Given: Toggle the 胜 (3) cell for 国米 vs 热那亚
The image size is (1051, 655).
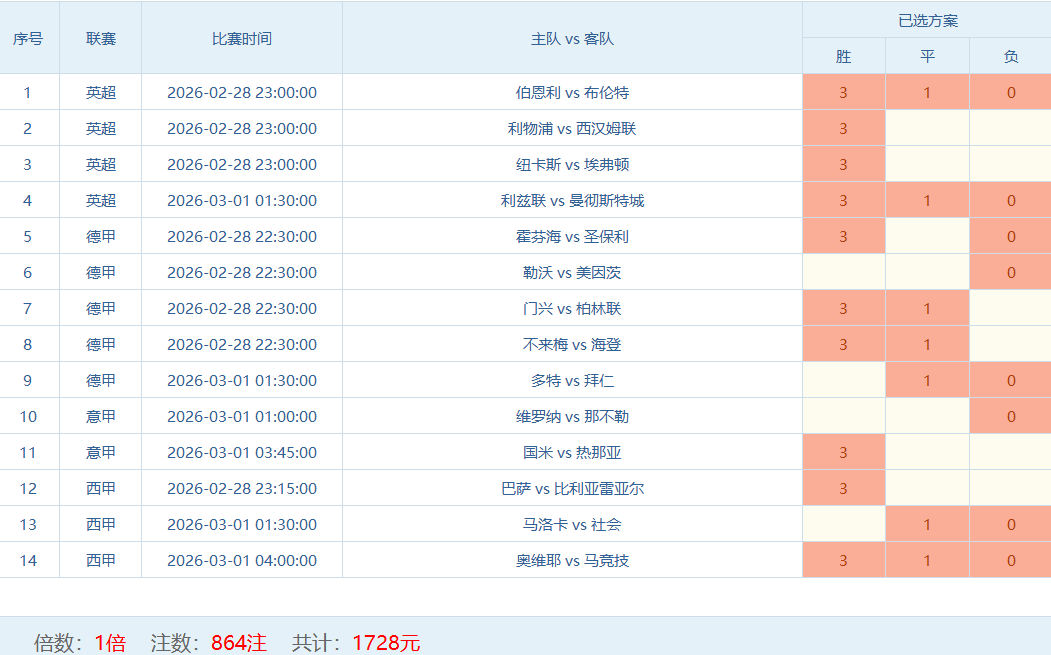Looking at the screenshot, I should pyautogui.click(x=843, y=452).
